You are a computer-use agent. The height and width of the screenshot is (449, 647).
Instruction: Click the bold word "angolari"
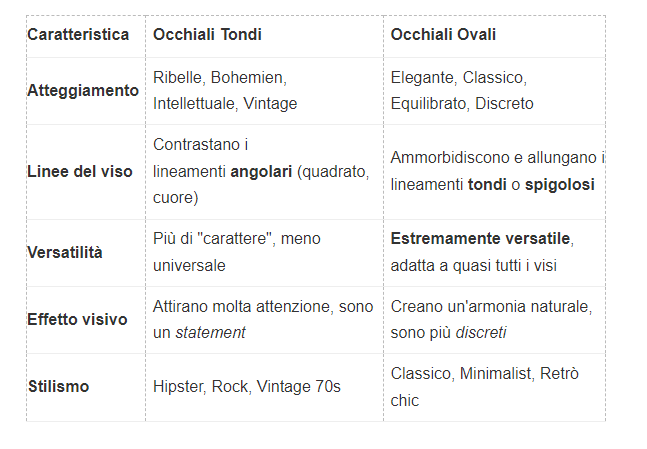(x=262, y=171)
